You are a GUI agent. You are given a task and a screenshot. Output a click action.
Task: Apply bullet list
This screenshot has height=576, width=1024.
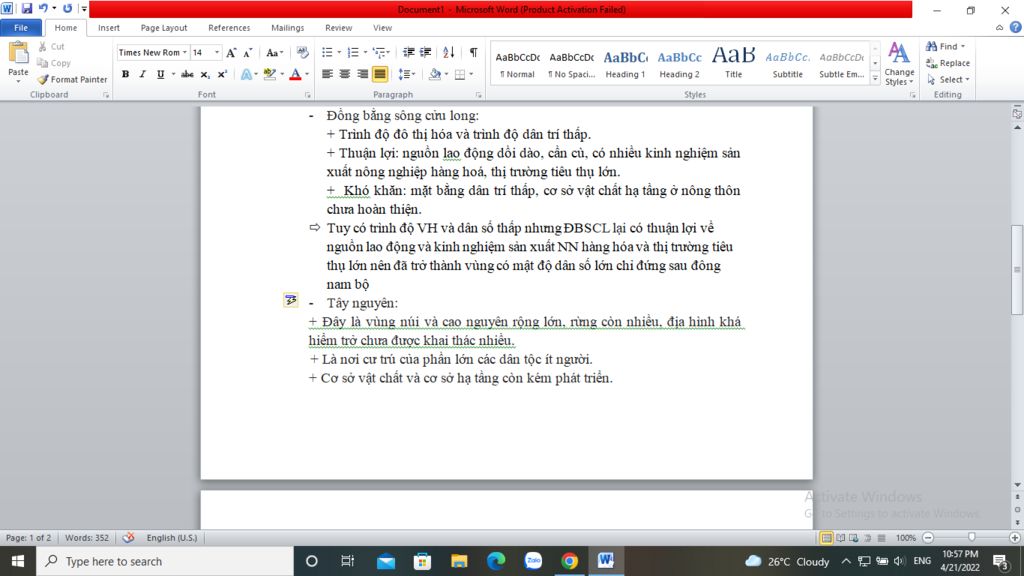pyautogui.click(x=327, y=52)
